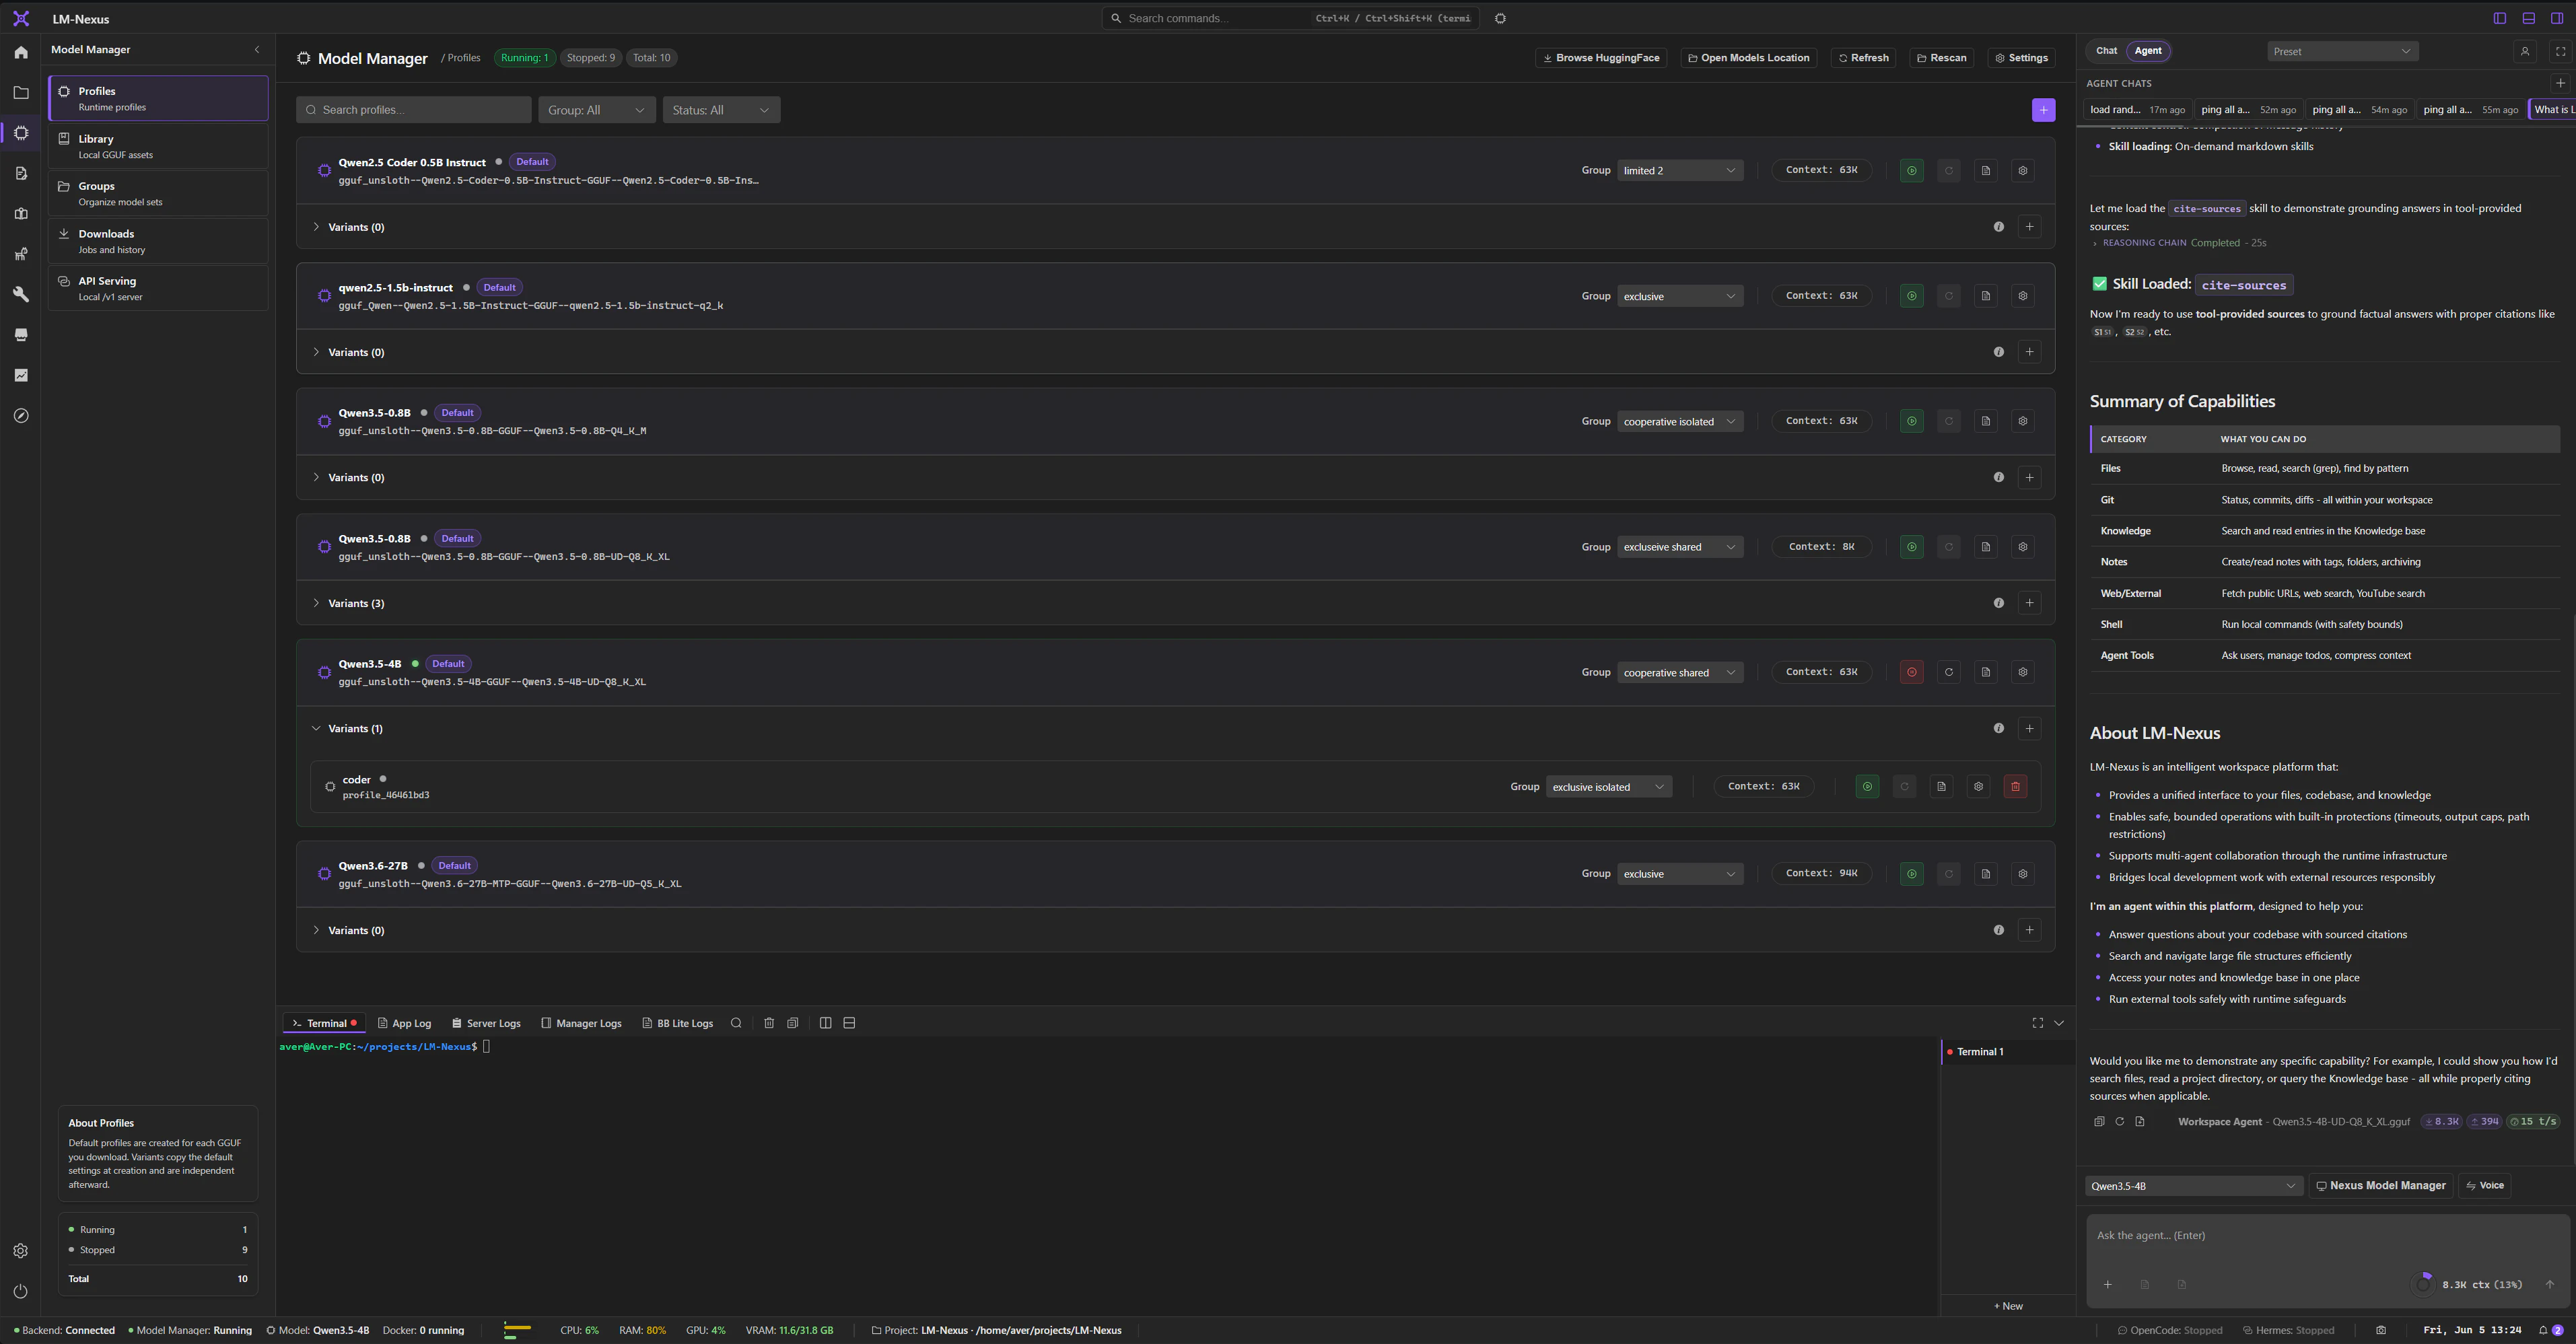Open the API Serving section
This screenshot has height=1344, width=2576.
tap(158, 288)
